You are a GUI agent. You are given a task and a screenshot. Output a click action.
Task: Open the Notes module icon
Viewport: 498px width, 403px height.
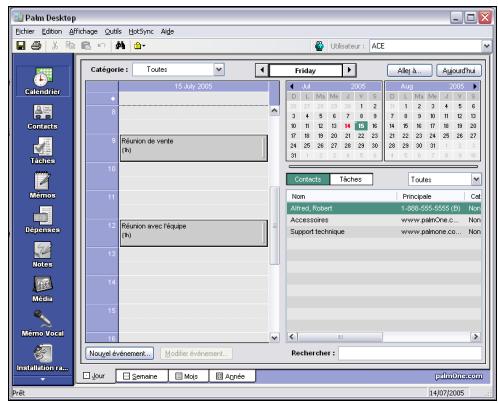43,255
